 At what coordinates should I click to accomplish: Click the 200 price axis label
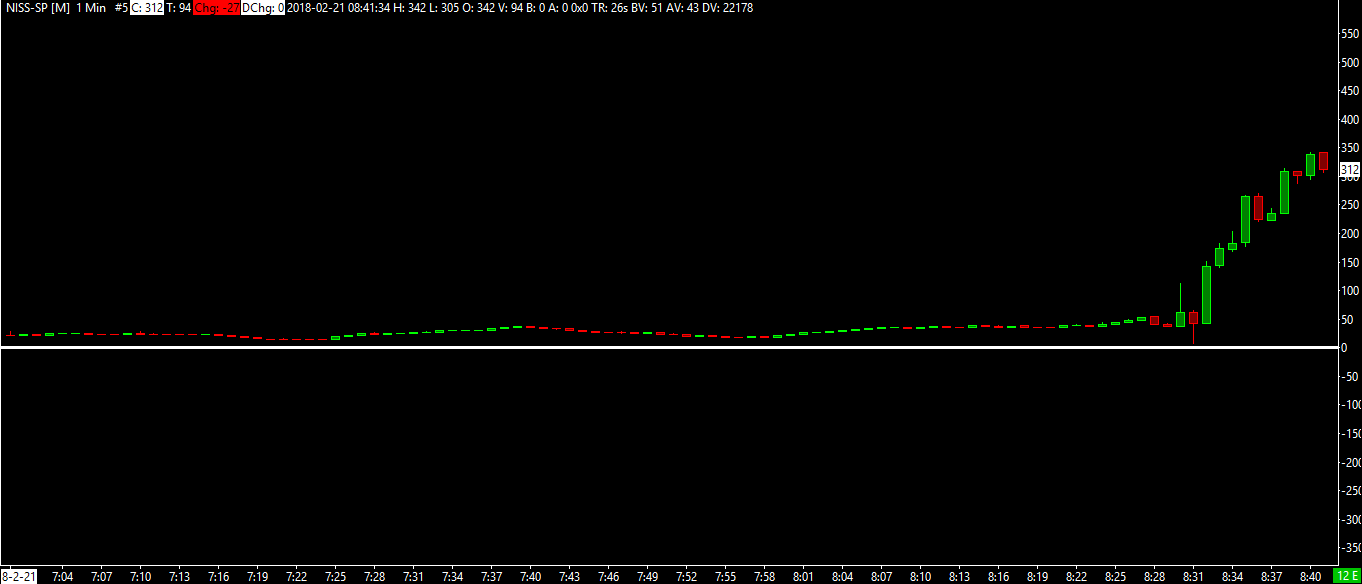tap(1349, 234)
